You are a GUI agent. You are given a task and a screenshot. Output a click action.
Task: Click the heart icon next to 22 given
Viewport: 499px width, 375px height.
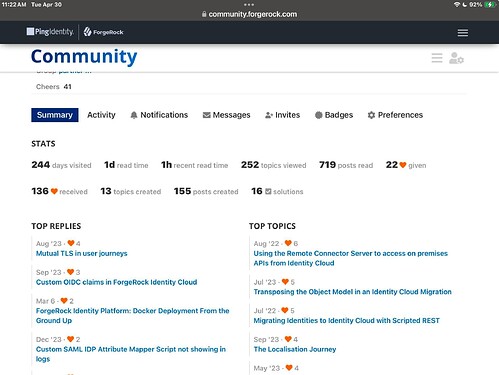pos(403,165)
